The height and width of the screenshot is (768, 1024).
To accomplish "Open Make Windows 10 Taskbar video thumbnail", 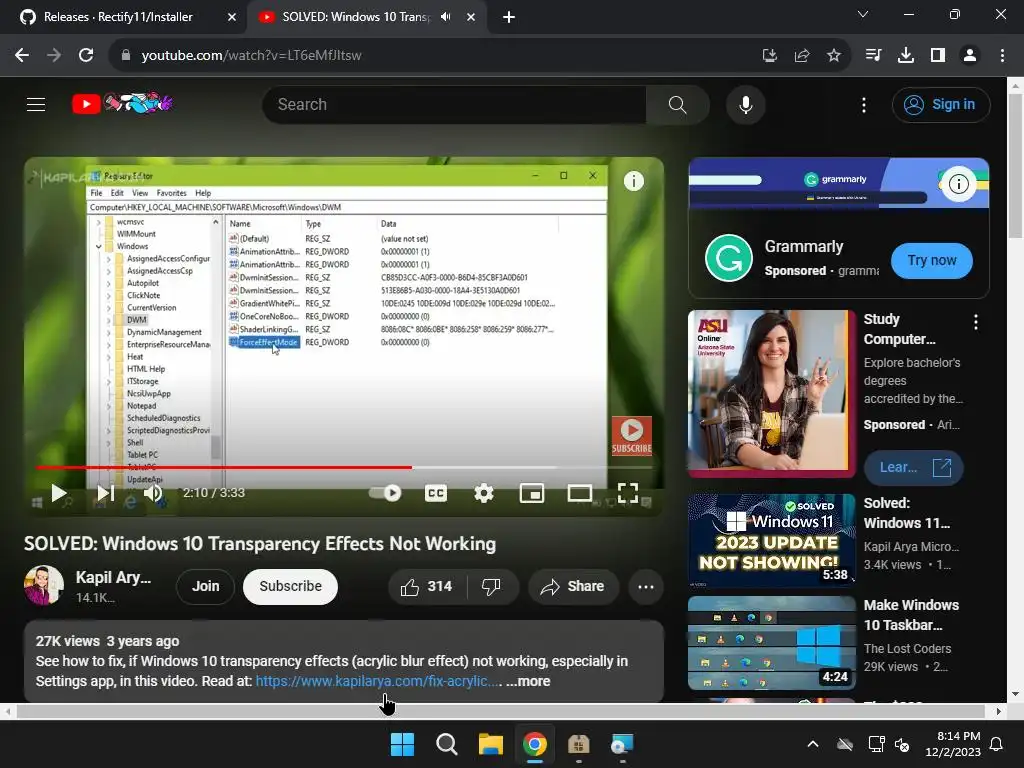I will pyautogui.click(x=771, y=643).
